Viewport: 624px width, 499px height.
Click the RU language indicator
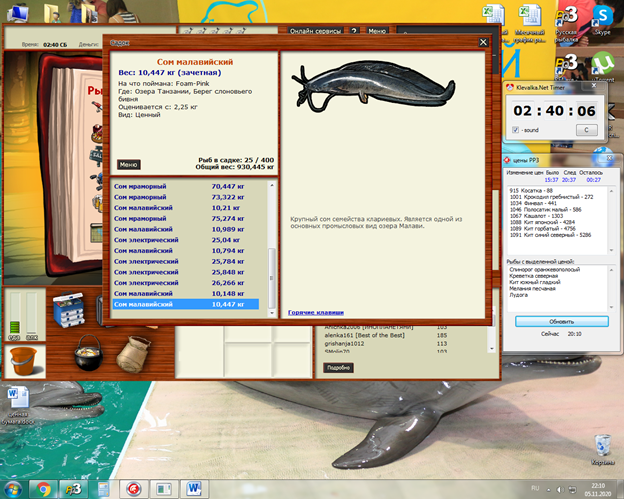coord(535,488)
